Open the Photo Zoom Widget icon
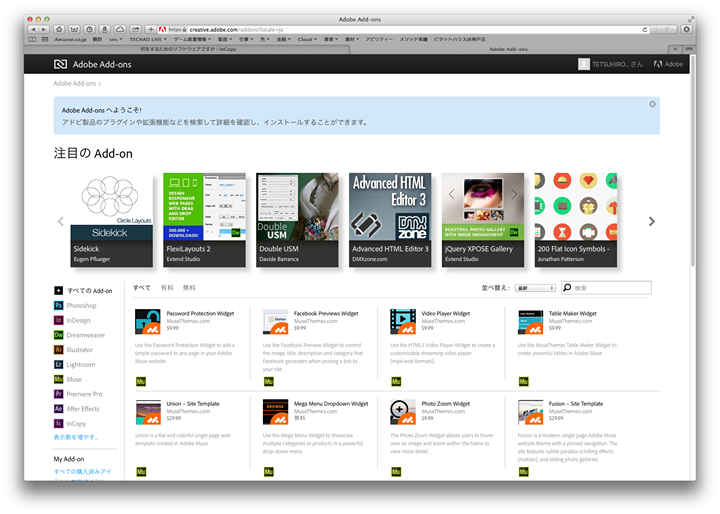 point(403,412)
